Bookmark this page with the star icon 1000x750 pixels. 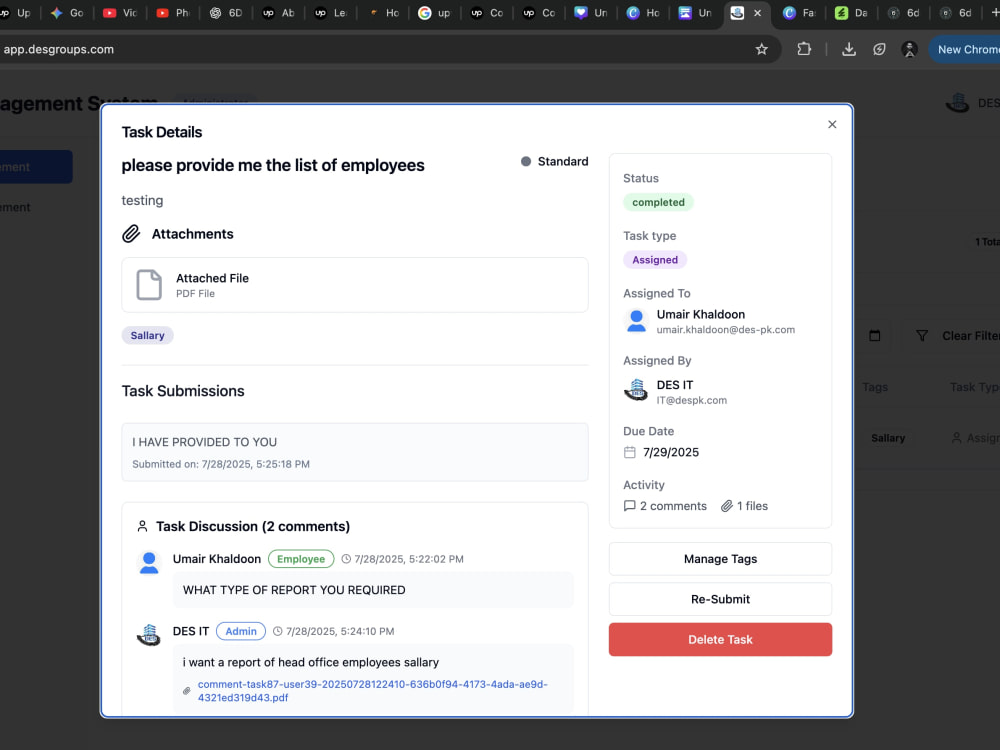pyautogui.click(x=761, y=49)
